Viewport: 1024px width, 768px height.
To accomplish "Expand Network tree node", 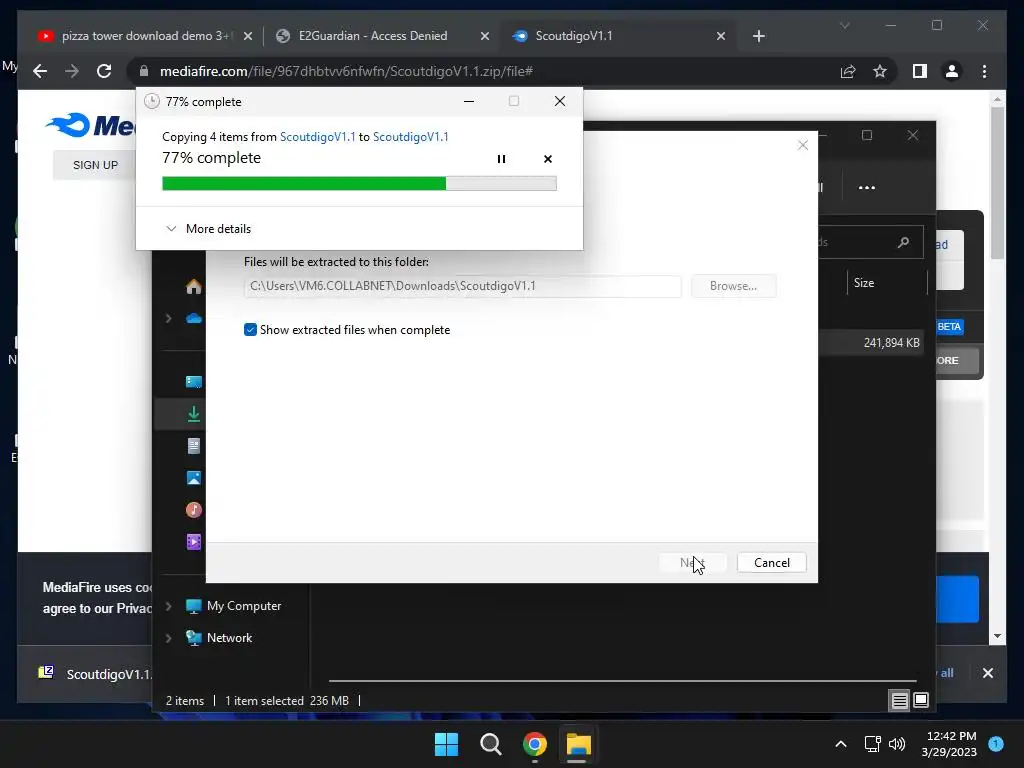I will 168,638.
